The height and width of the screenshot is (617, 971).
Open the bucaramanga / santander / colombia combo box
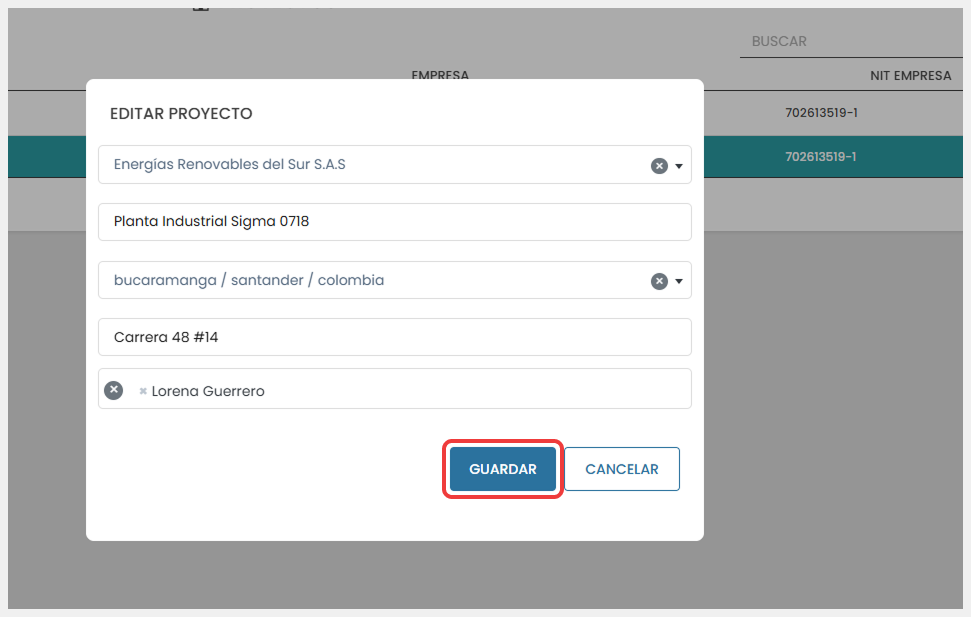point(370,281)
